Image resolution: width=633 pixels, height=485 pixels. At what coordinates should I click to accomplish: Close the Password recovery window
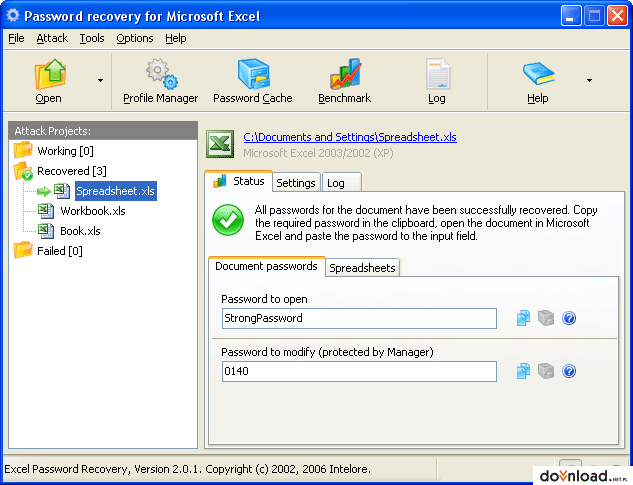point(617,16)
